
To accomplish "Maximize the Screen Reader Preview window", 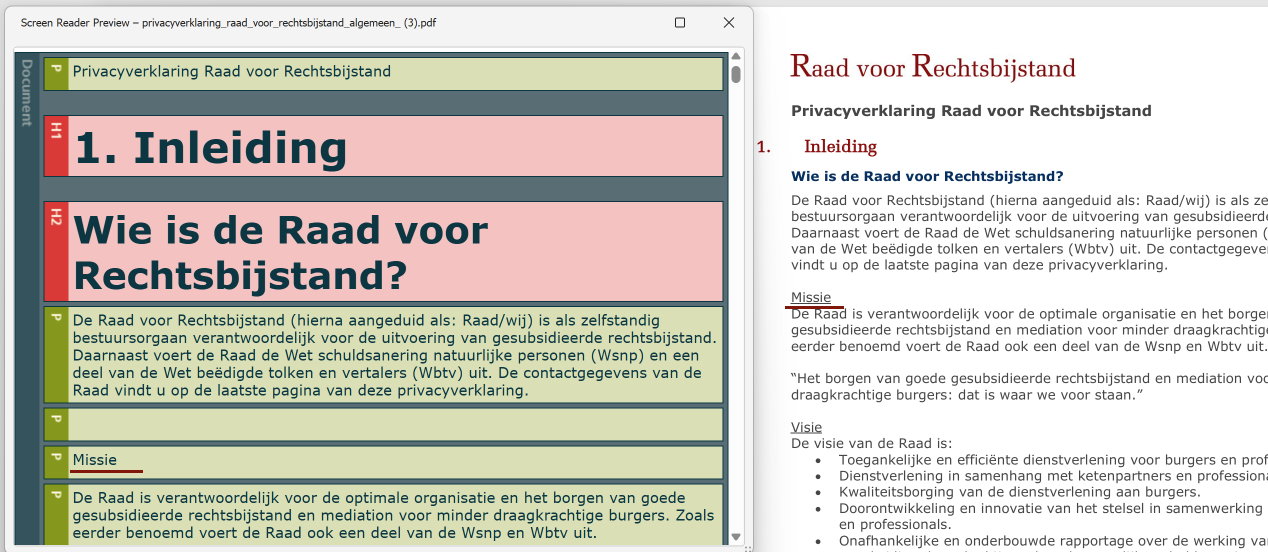I will point(680,22).
